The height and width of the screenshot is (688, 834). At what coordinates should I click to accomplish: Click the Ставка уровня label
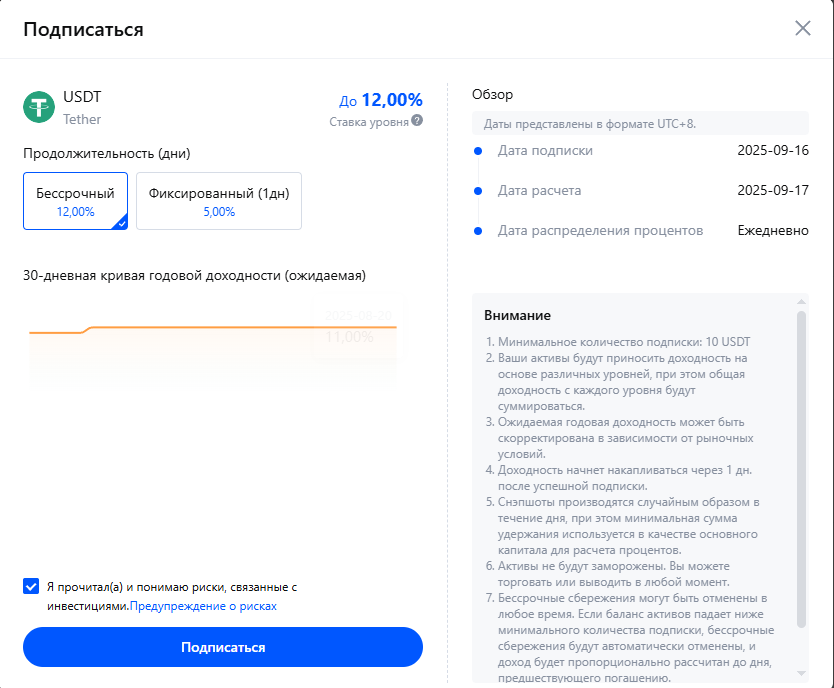(369, 122)
